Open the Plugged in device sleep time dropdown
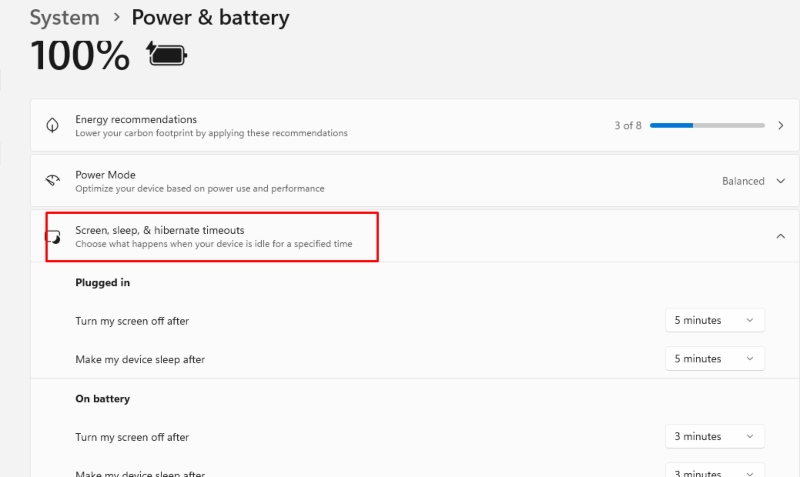Image resolution: width=800 pixels, height=477 pixels. click(x=715, y=359)
